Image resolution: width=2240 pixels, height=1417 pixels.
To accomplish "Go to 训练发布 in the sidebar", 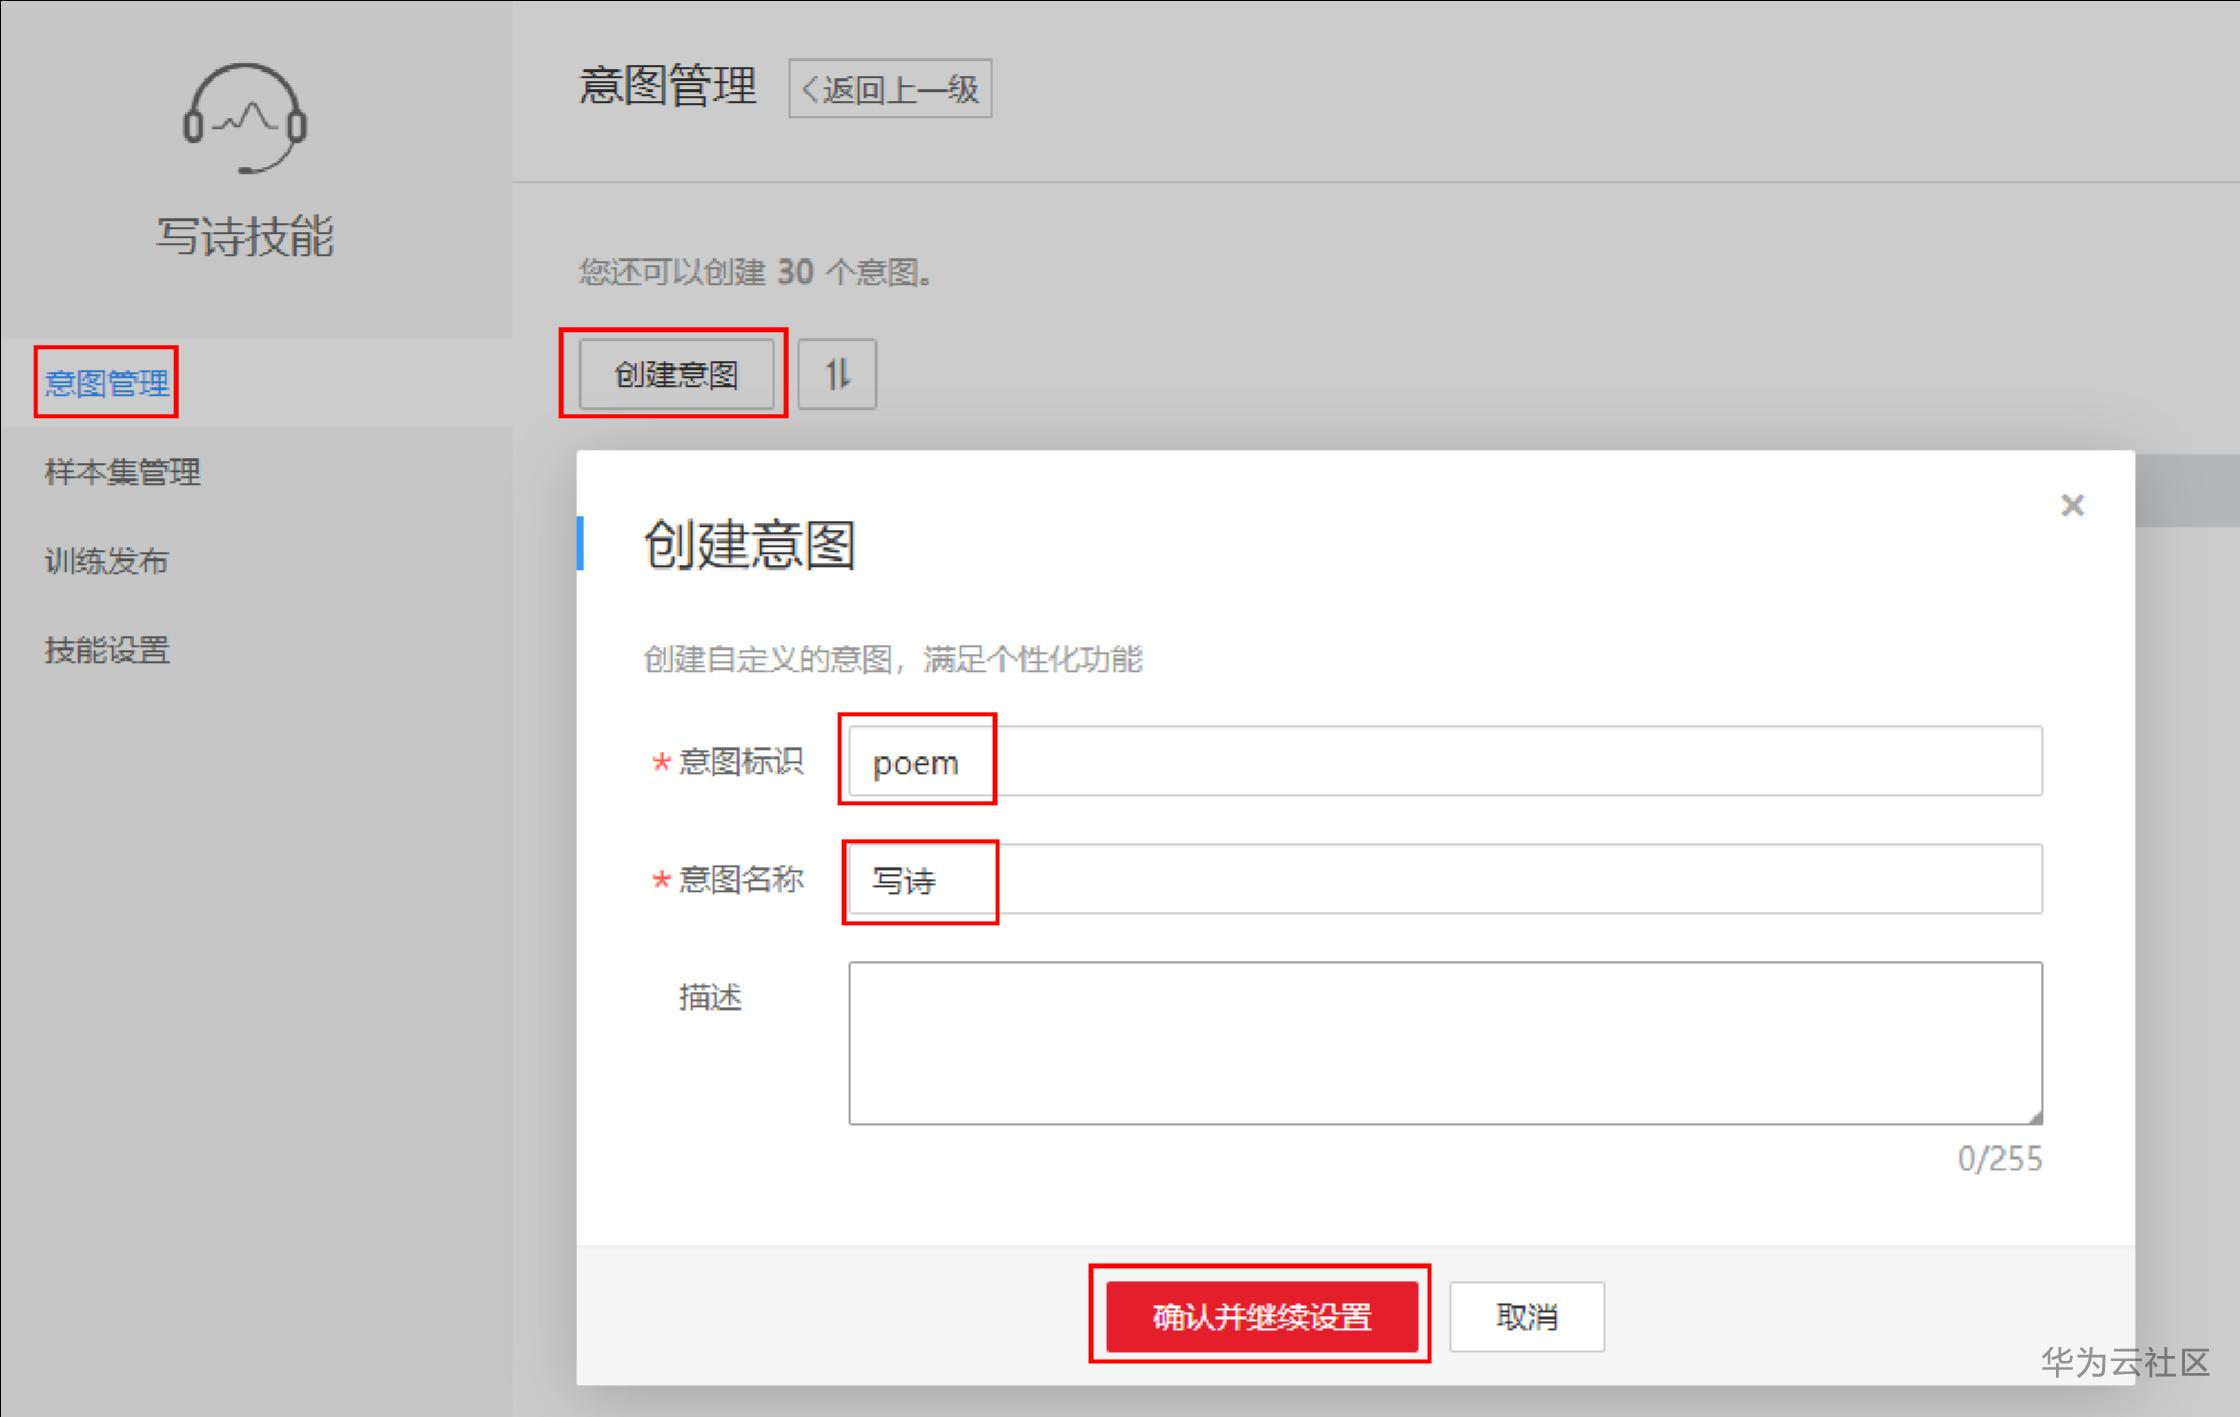I will coord(107,561).
